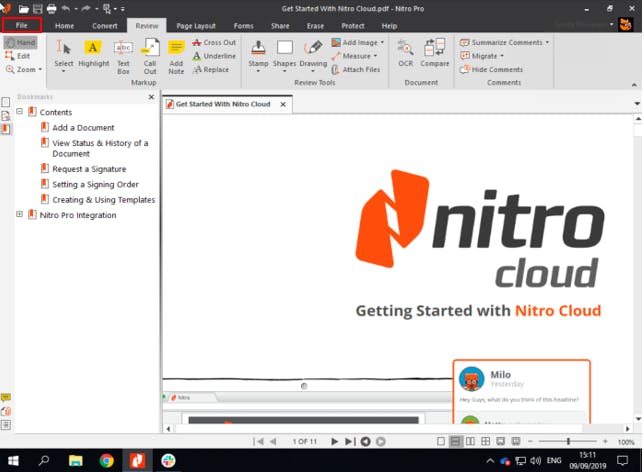Adjust the zoom slider handle

[568, 441]
